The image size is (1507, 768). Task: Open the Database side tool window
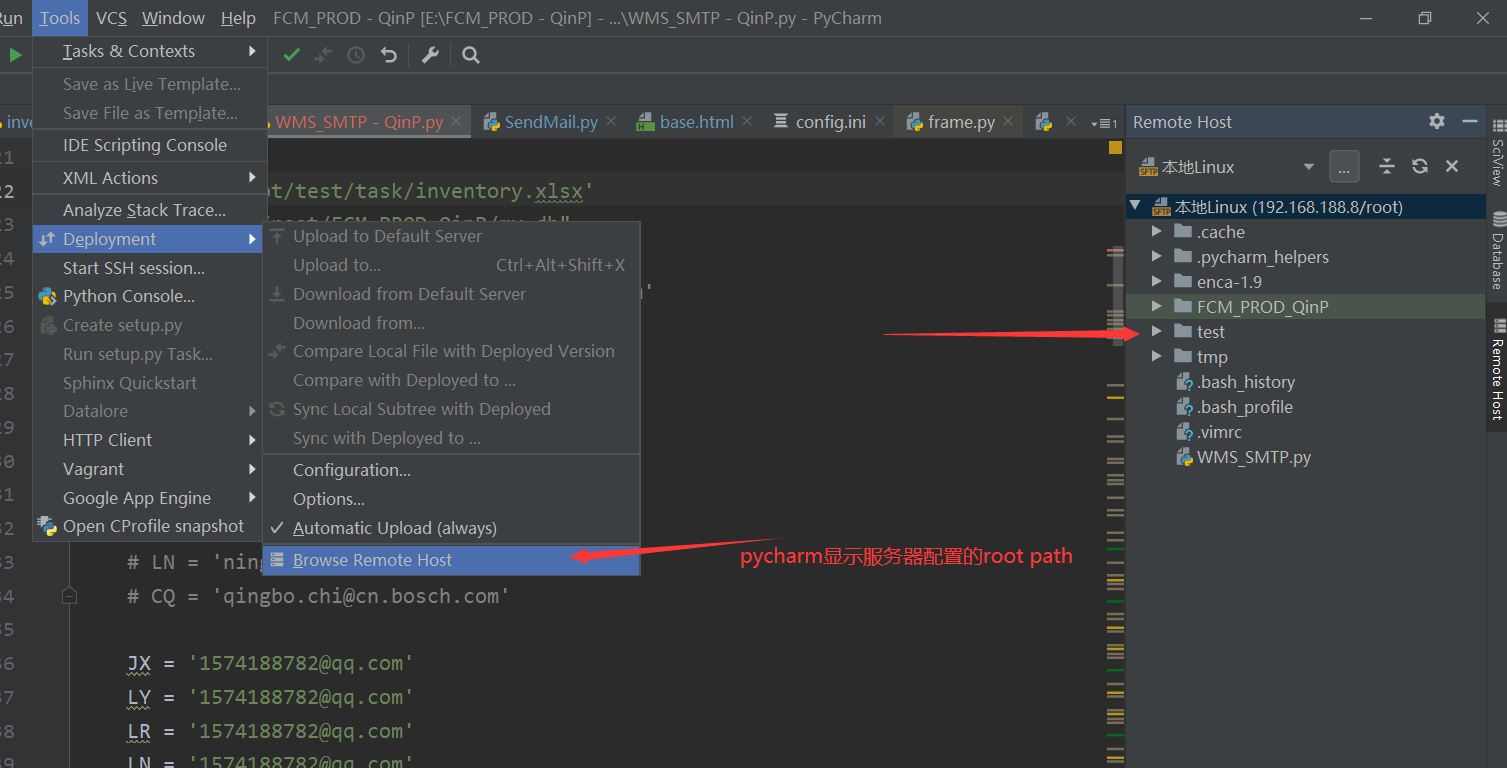pos(1497,249)
